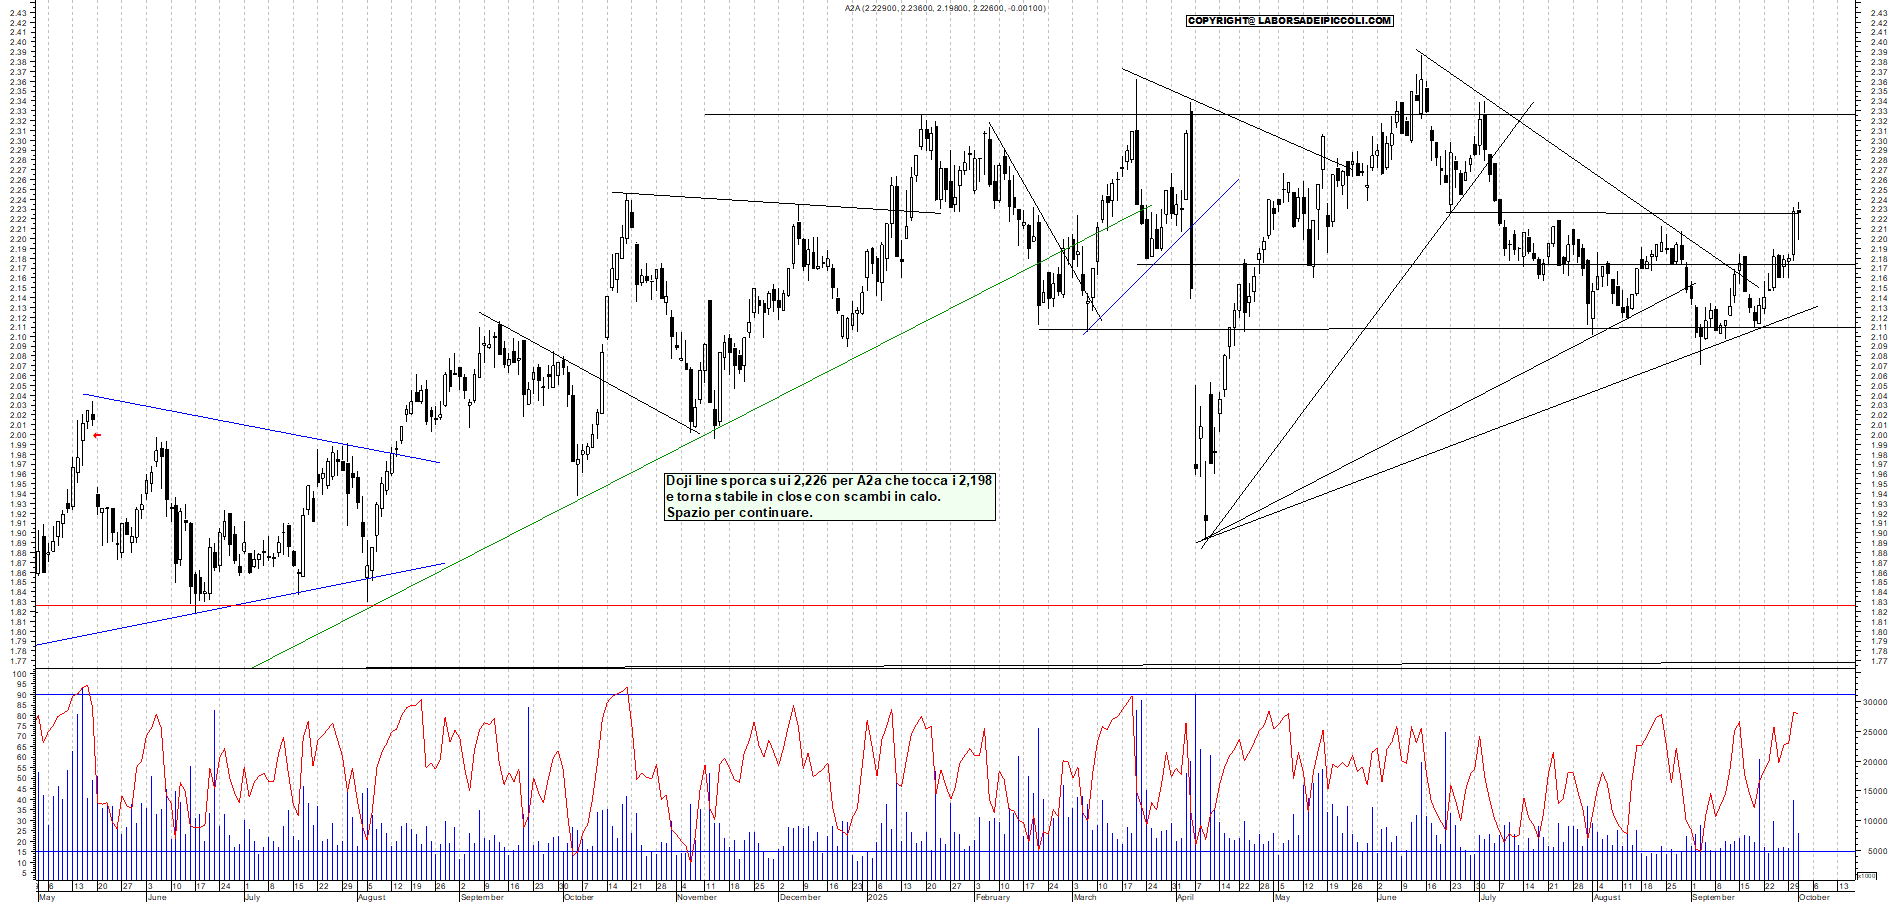Select the March month label
Viewport: 1890px width, 902px height.
(x=1084, y=897)
